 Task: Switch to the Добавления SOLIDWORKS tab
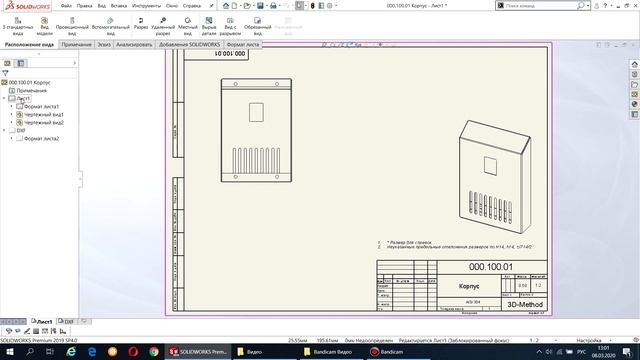coord(189,44)
